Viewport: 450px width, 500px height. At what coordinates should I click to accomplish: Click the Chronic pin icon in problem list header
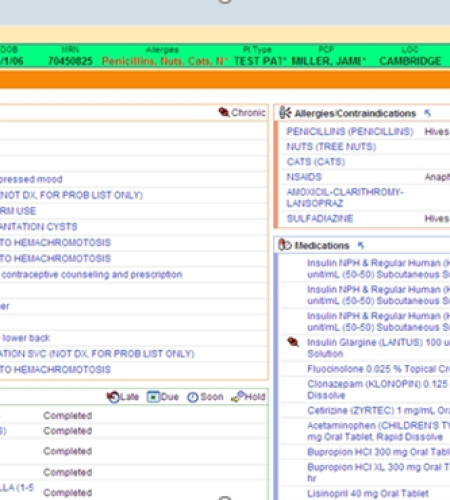tap(224, 112)
